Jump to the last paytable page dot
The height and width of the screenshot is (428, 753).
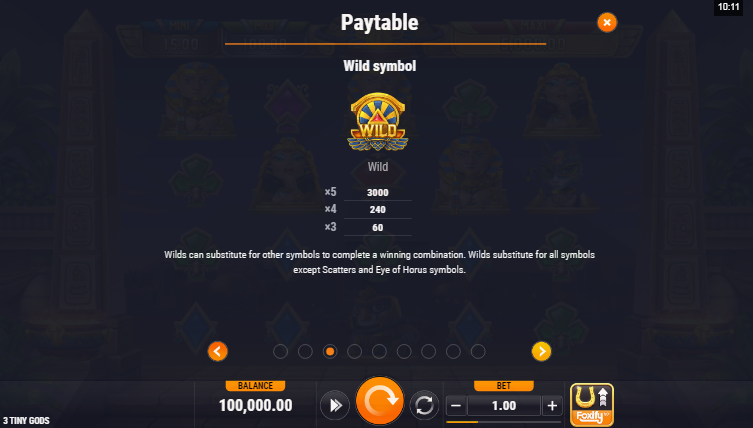pos(478,352)
